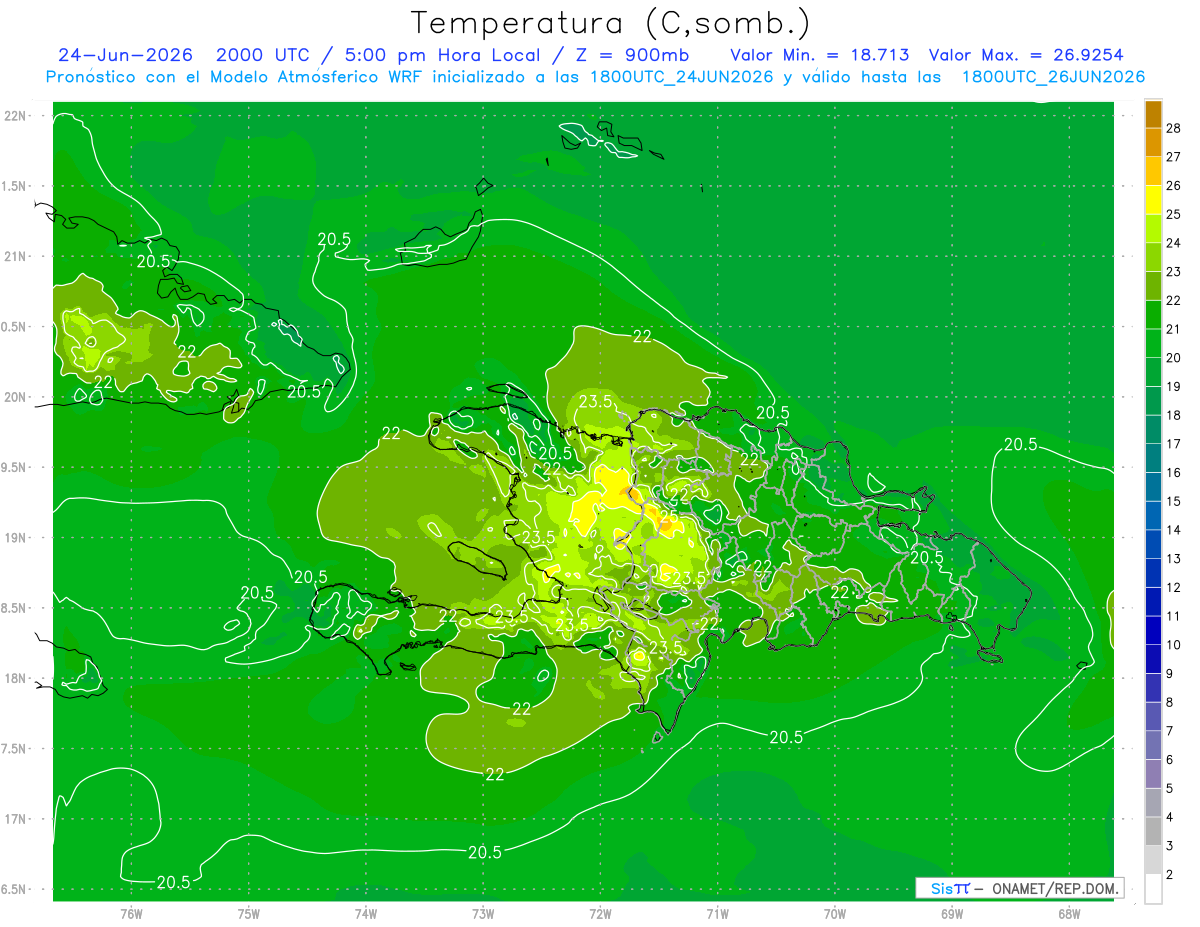Click the clipped '1.5N' latitude label
Screen dimensions: 1200x927
click(x=15, y=186)
